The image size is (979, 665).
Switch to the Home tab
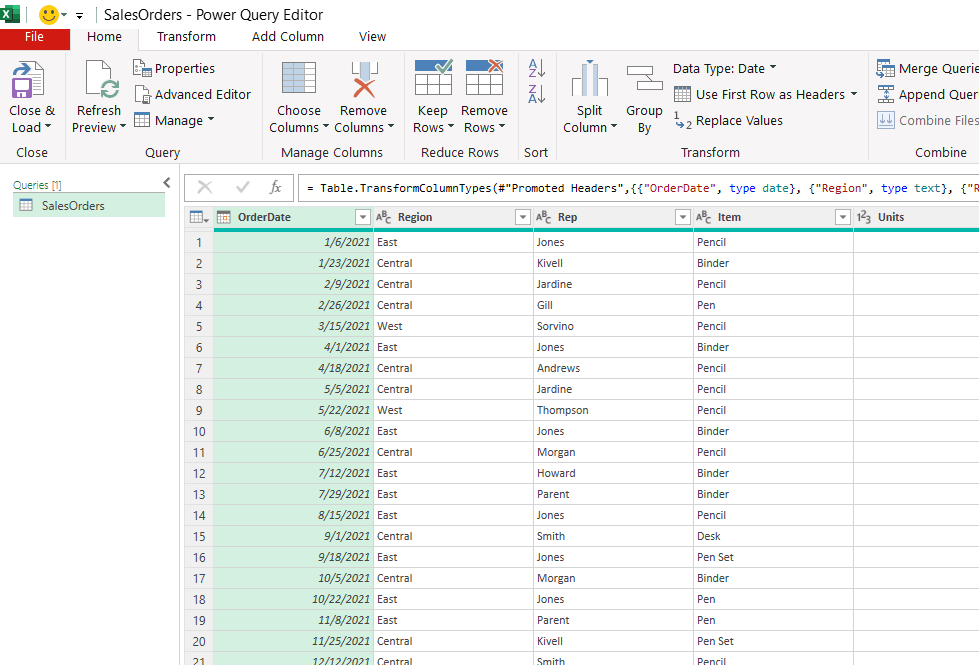[x=104, y=37]
